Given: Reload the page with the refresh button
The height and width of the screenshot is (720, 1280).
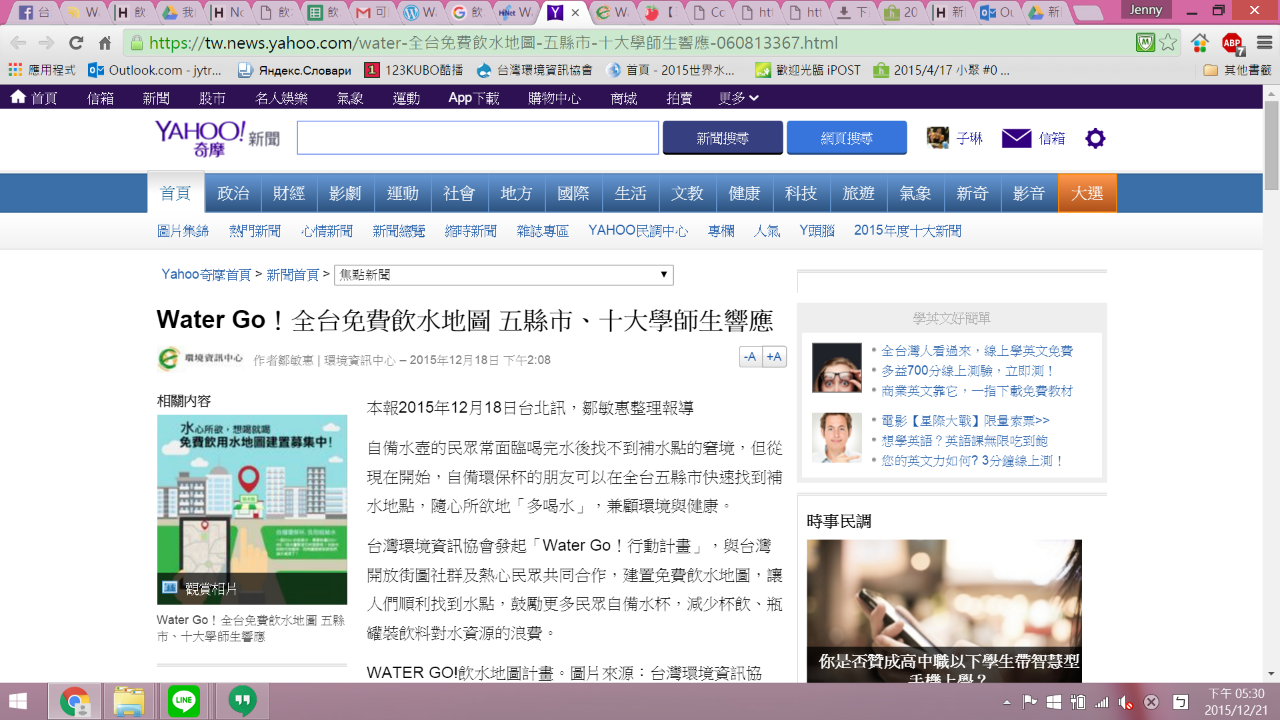Looking at the screenshot, I should pos(75,43).
